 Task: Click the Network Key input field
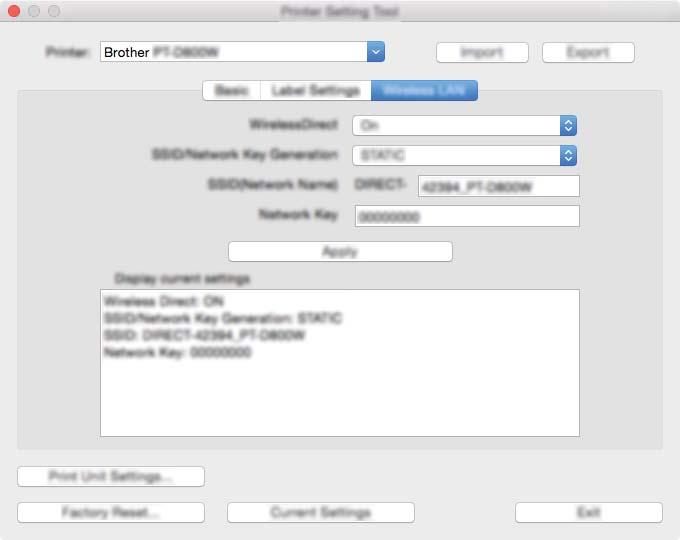(x=467, y=216)
